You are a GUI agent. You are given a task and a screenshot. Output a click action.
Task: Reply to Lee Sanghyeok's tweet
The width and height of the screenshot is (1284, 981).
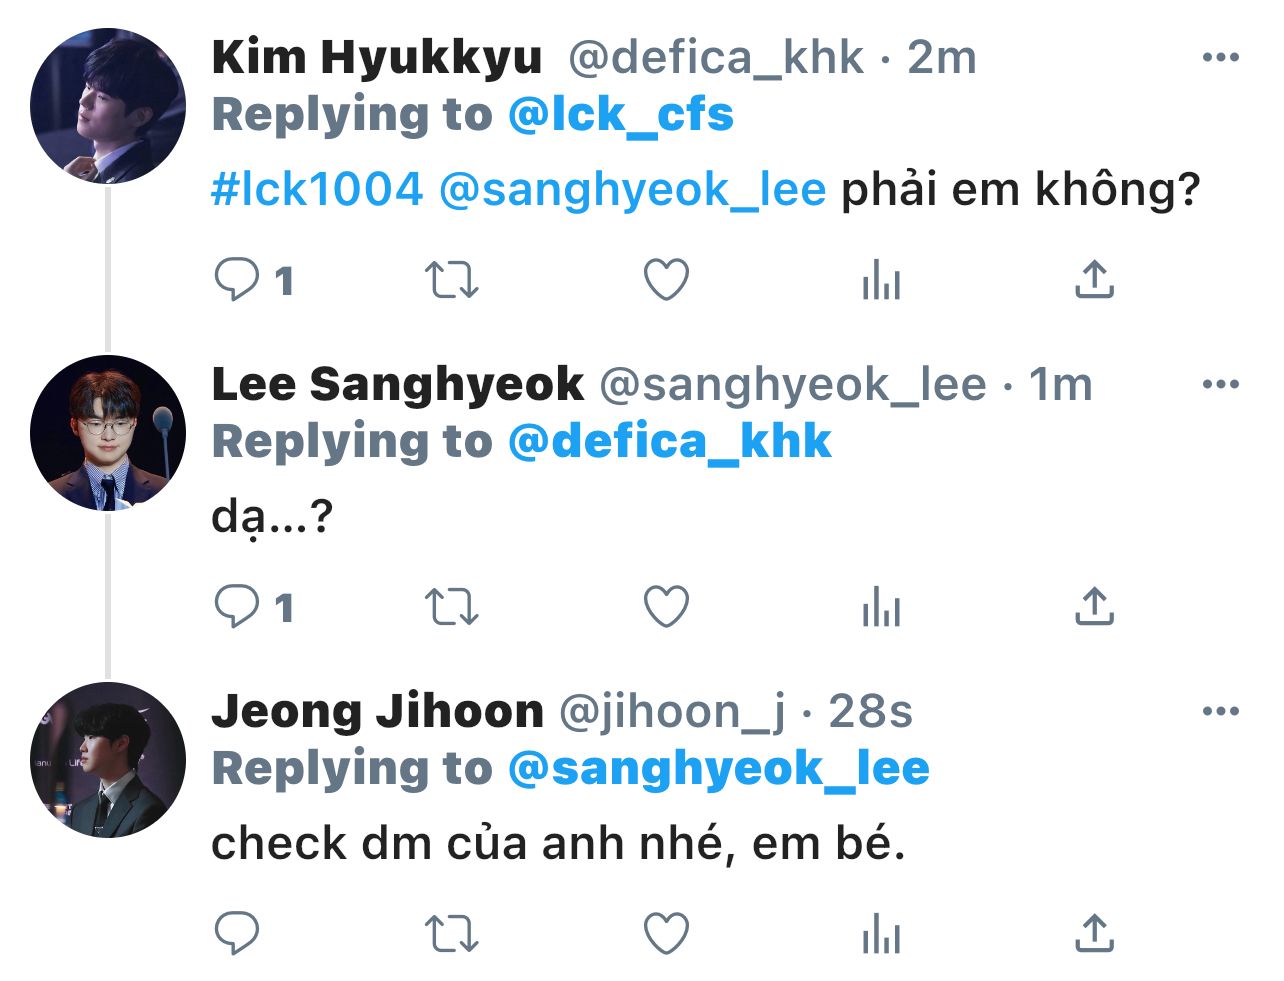[238, 606]
